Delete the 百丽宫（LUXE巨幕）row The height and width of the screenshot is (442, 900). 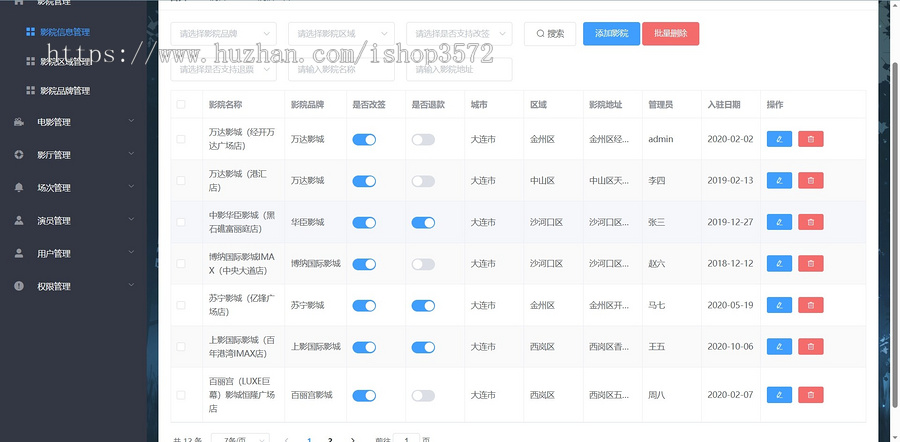pyautogui.click(x=810, y=395)
